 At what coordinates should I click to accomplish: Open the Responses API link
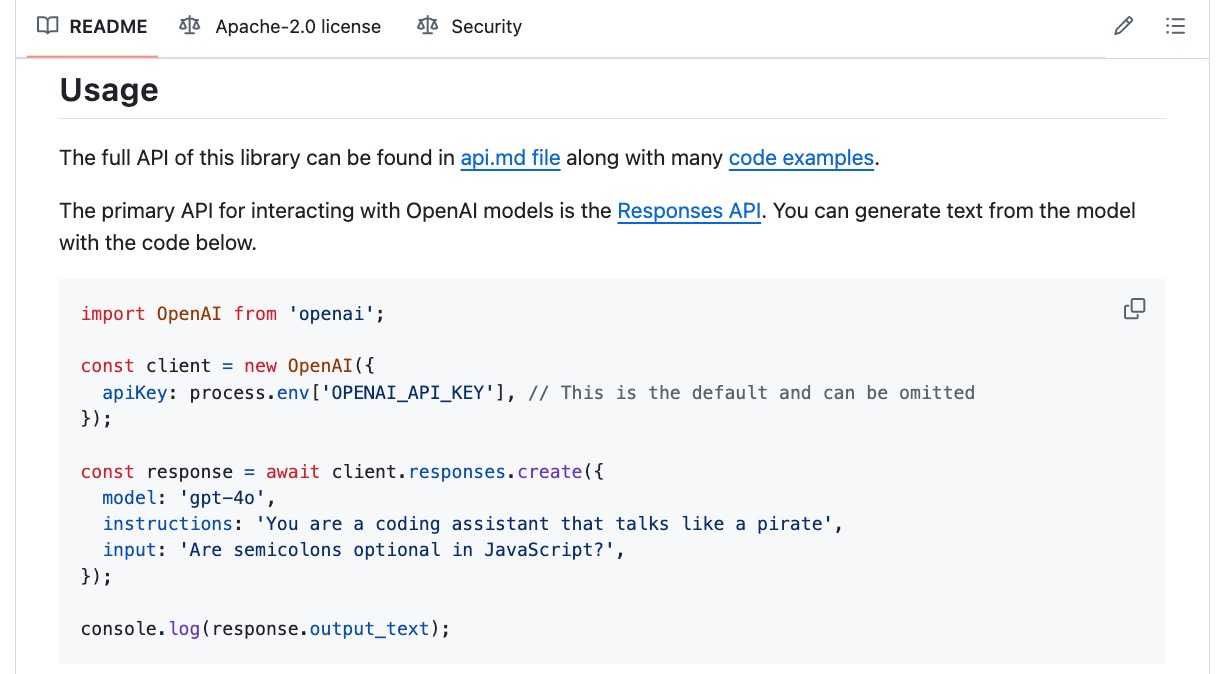[688, 210]
